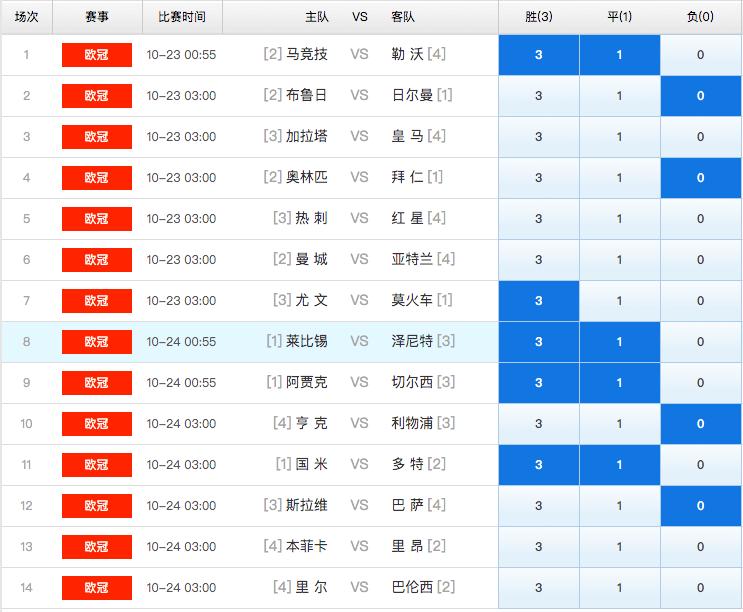Click home team 阿贾克
The width and height of the screenshot is (743, 612).
(307, 382)
